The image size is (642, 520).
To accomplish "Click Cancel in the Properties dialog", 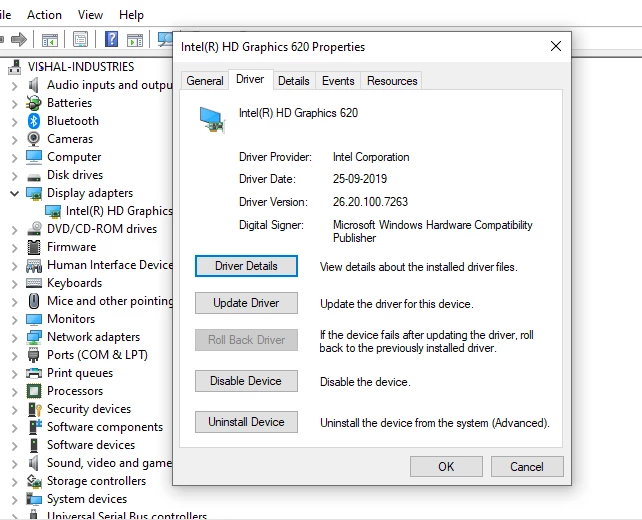I will 527,467.
